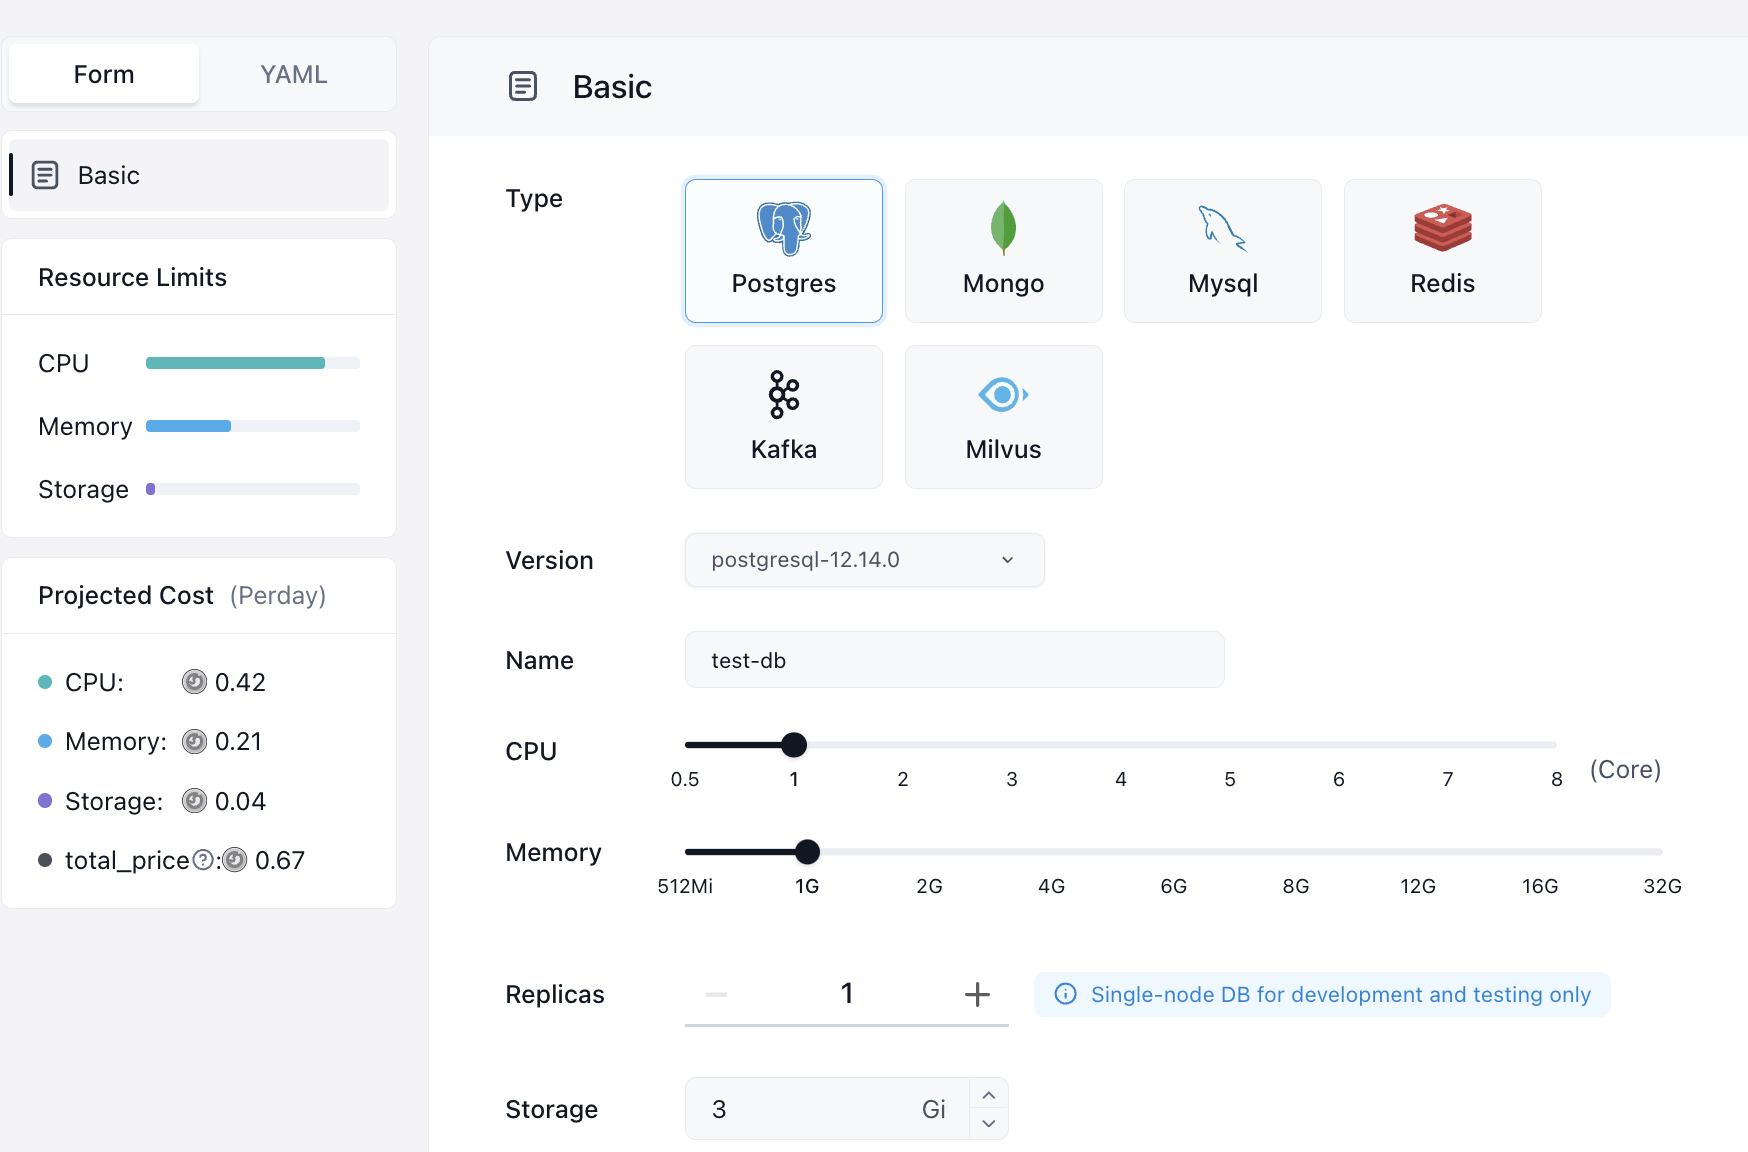Image resolution: width=1748 pixels, height=1152 pixels.
Task: Choose the Kafka database type
Action: coord(783,417)
